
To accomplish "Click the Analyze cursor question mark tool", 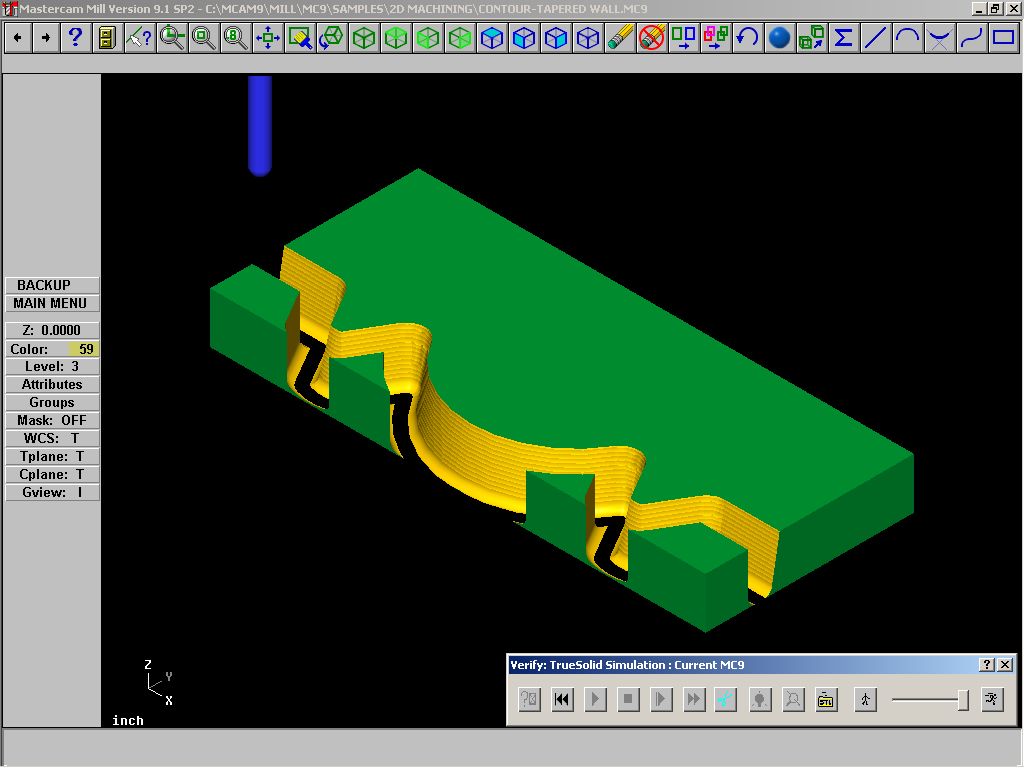I will click(139, 38).
